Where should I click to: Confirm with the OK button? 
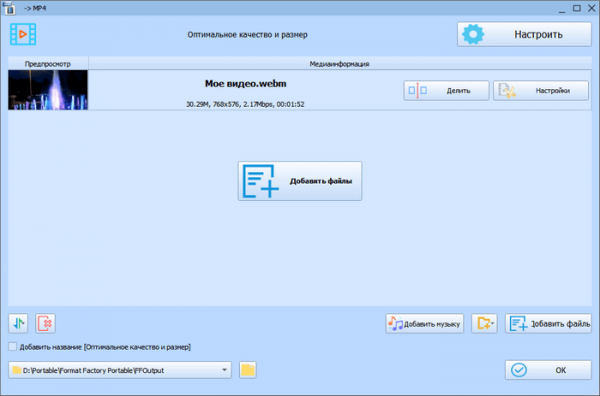click(x=548, y=370)
